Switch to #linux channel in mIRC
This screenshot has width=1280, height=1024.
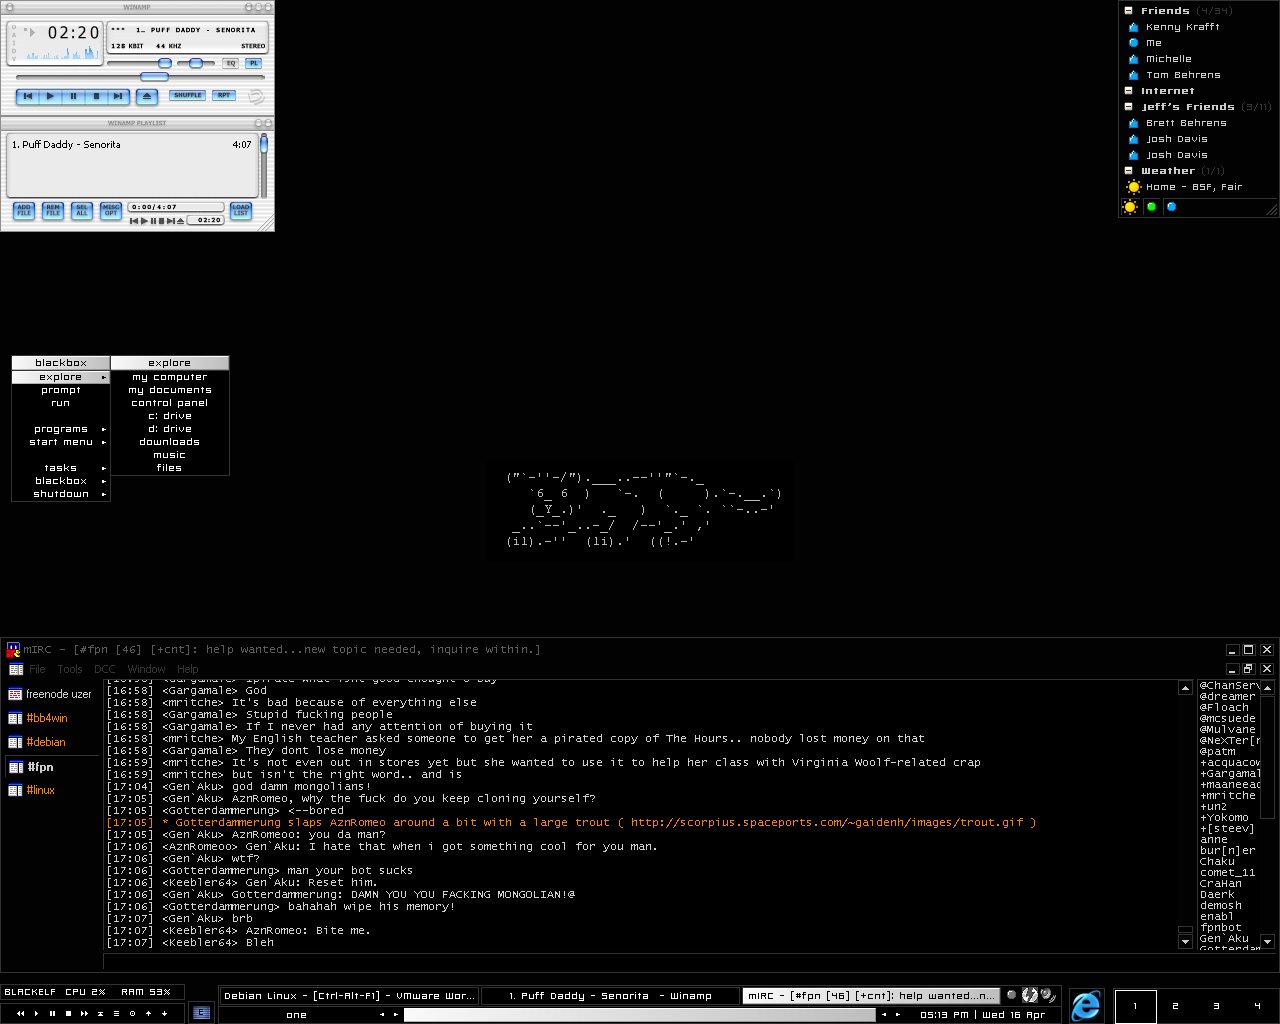click(40, 790)
